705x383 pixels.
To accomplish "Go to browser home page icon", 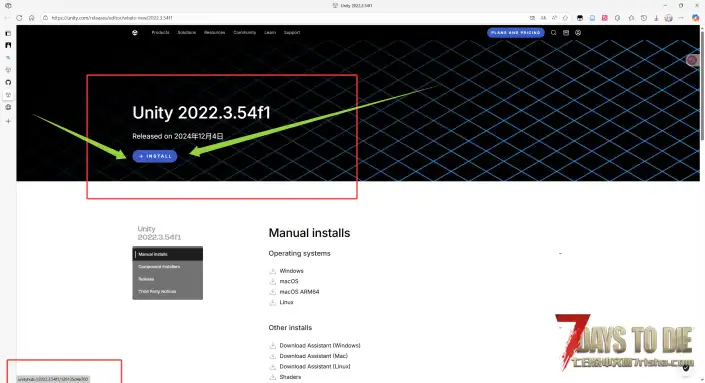I will tap(31, 18).
